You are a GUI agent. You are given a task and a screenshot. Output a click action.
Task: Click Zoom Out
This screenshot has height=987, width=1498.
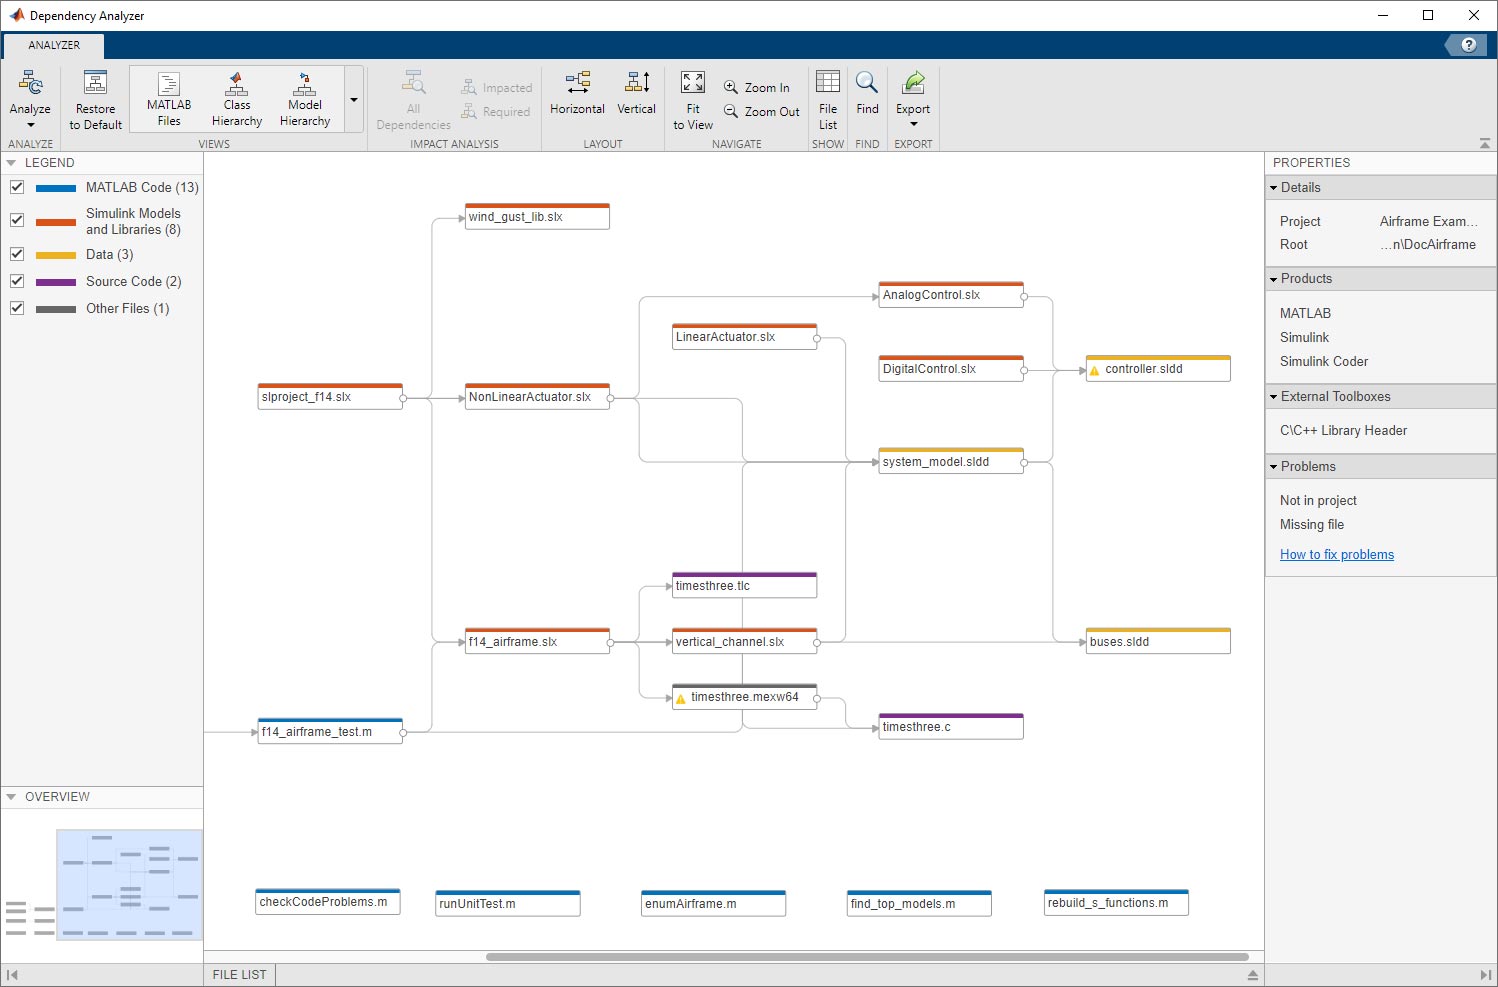point(762,112)
